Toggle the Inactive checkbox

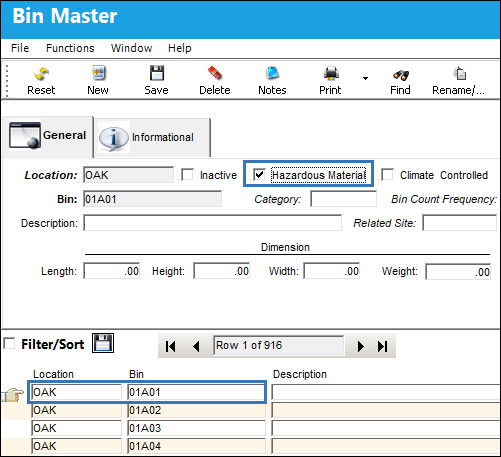click(x=187, y=175)
